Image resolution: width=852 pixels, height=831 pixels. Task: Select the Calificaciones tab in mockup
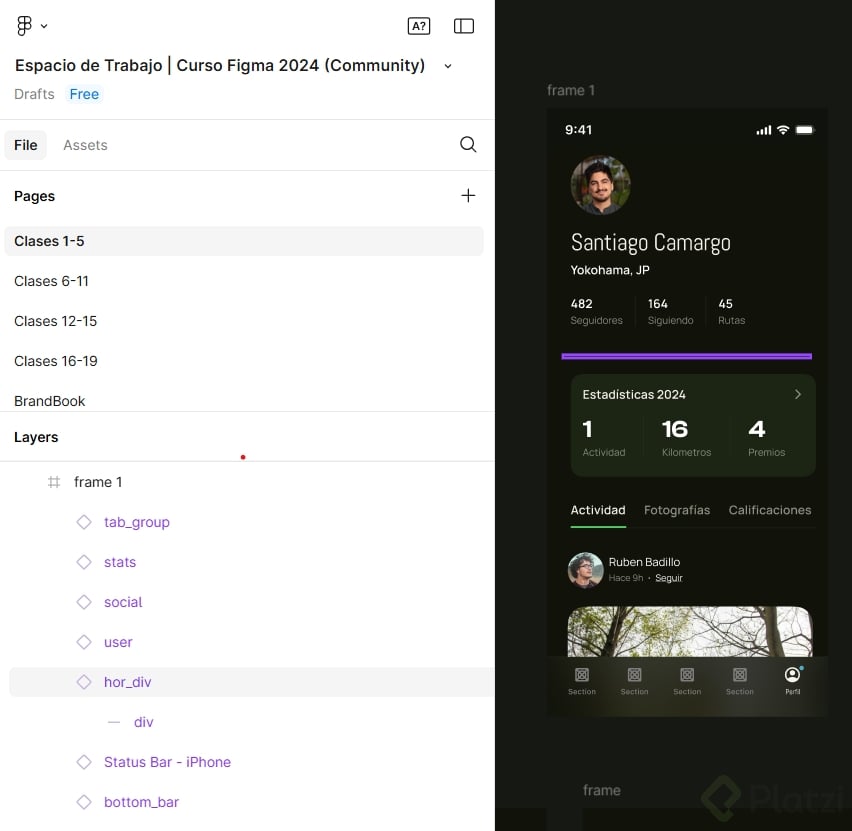(769, 510)
